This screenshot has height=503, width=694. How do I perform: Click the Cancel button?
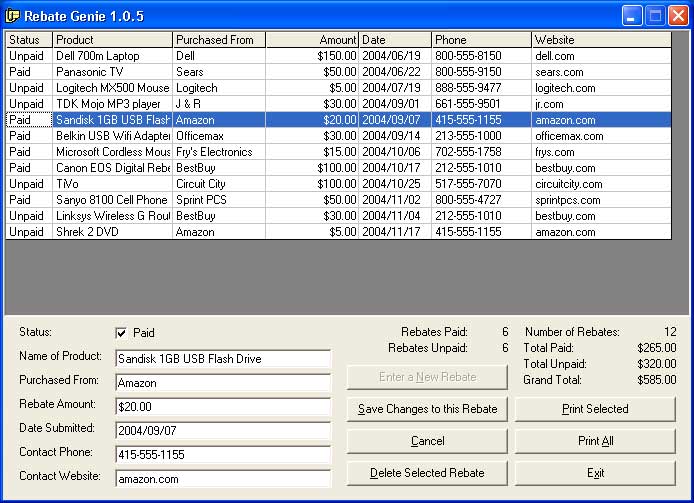[x=427, y=441]
